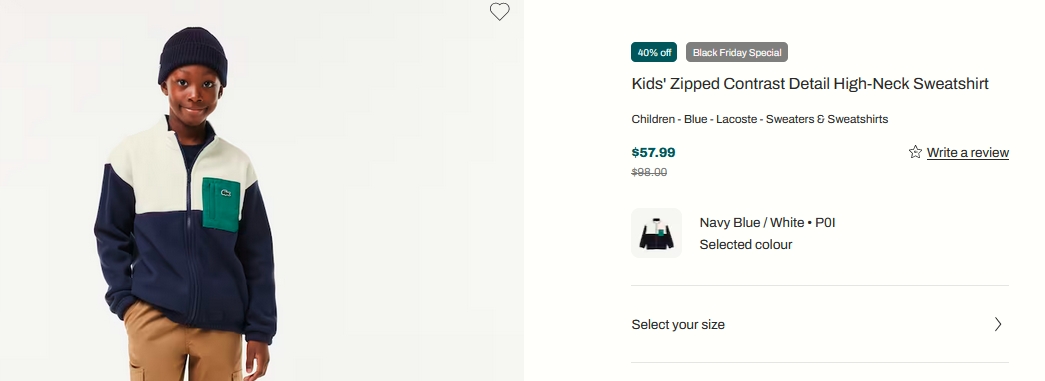The height and width of the screenshot is (381, 1045).
Task: Click the crossed-out $98.00 original price
Action: pos(649,173)
